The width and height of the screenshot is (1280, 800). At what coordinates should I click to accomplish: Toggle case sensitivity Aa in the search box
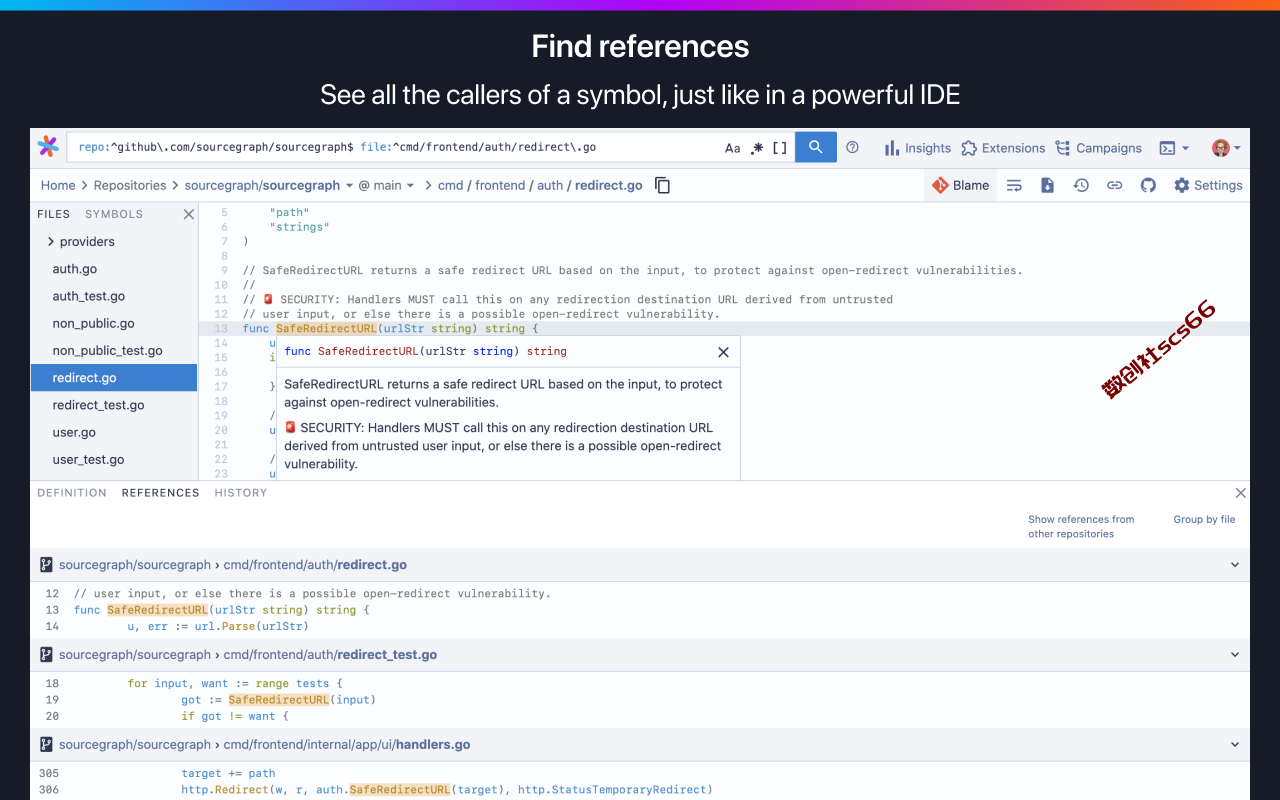[x=733, y=148]
